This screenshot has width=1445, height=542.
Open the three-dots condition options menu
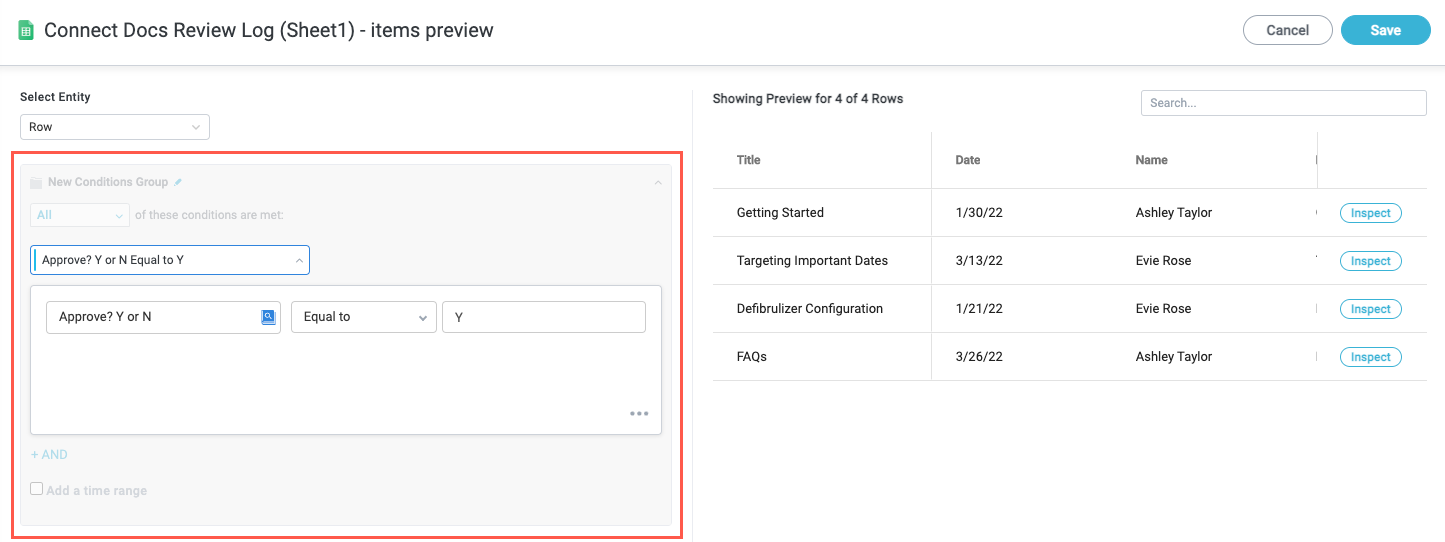point(639,414)
